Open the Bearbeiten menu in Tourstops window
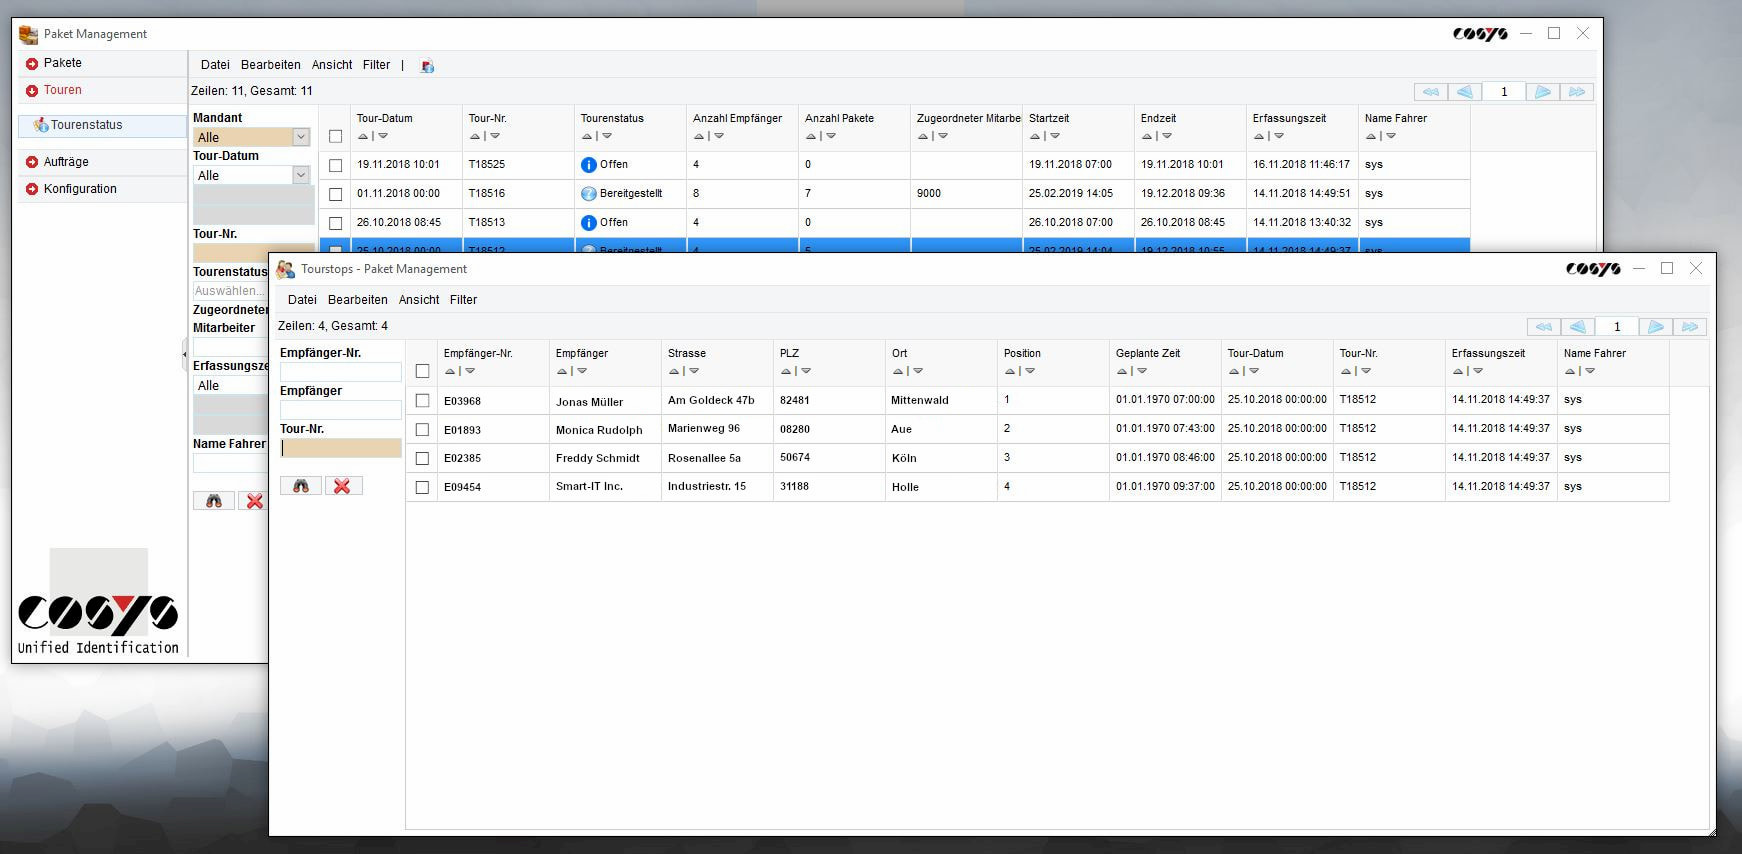The height and width of the screenshot is (854, 1742). 357,300
